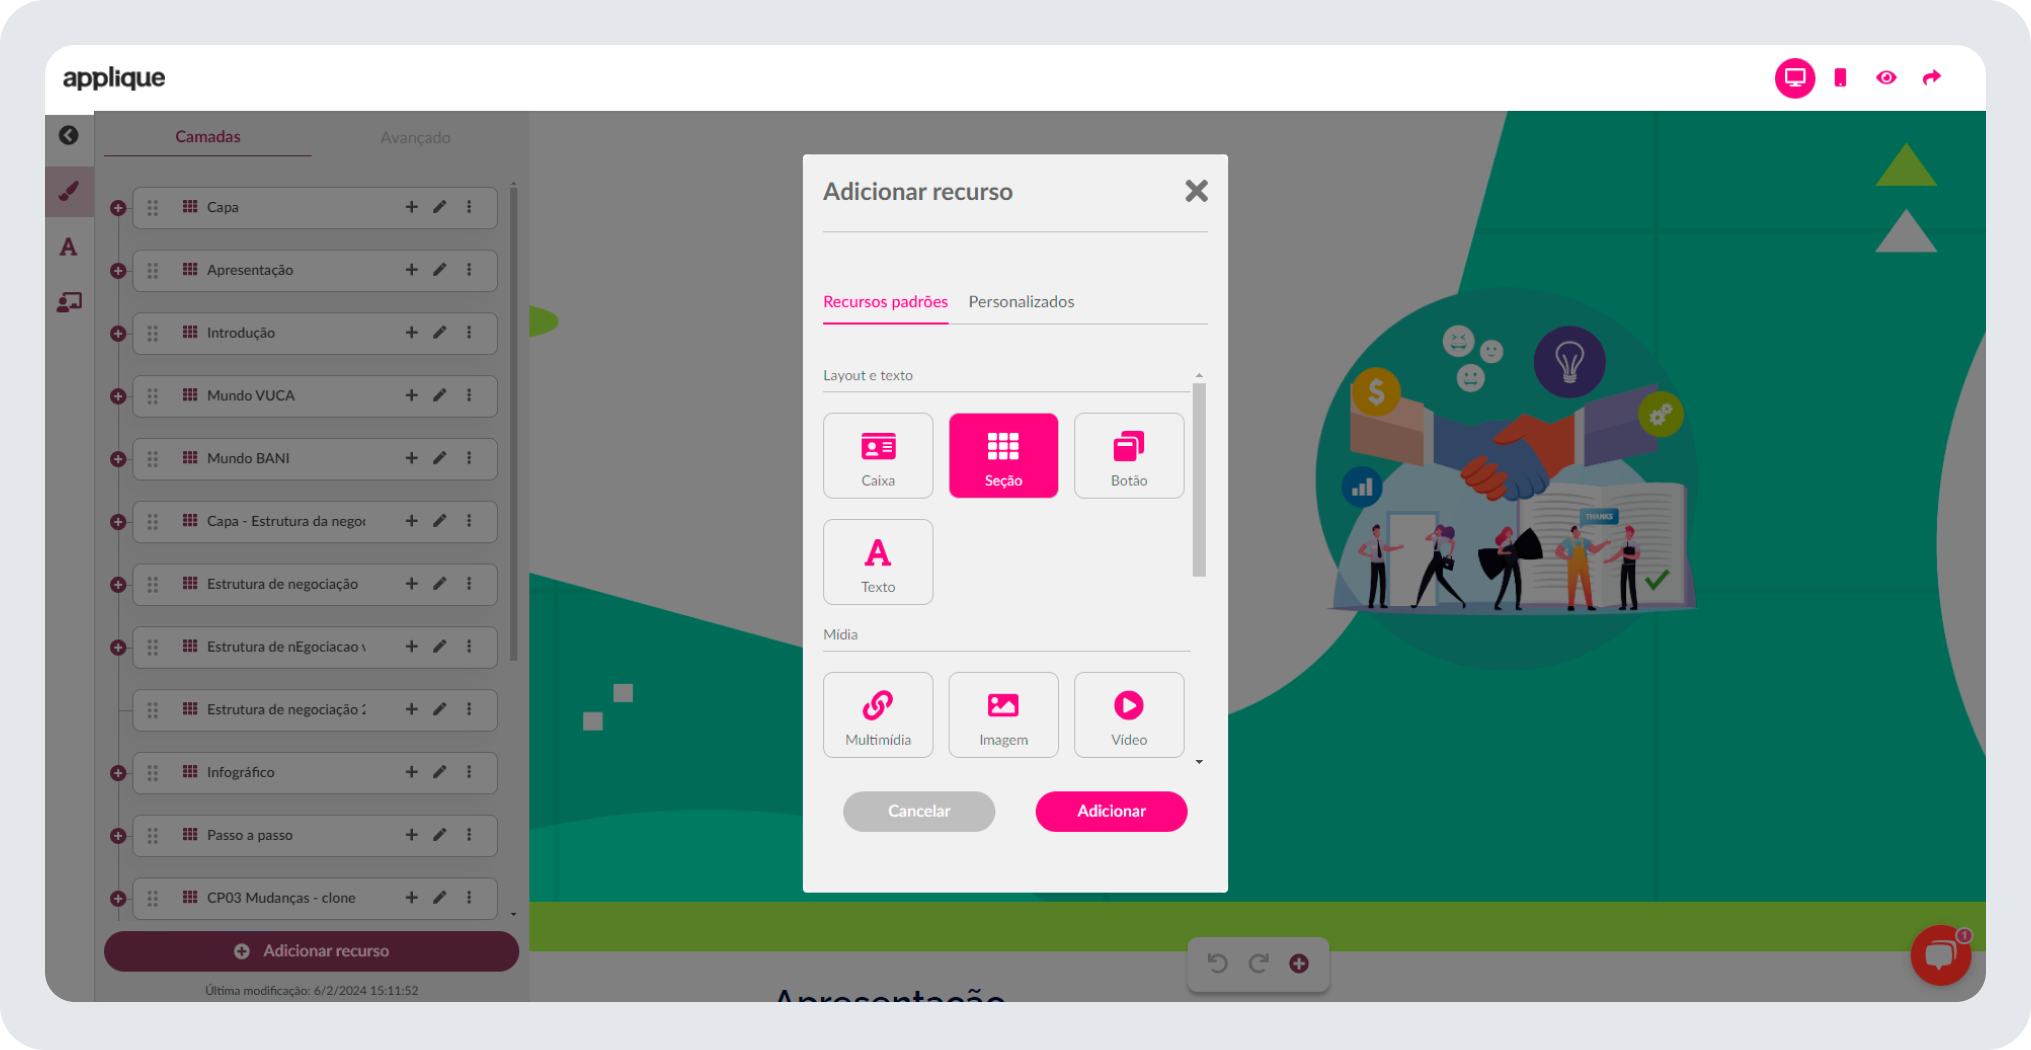2031x1050 pixels.
Task: Expand the Capa layer with plus circle
Action: point(118,208)
